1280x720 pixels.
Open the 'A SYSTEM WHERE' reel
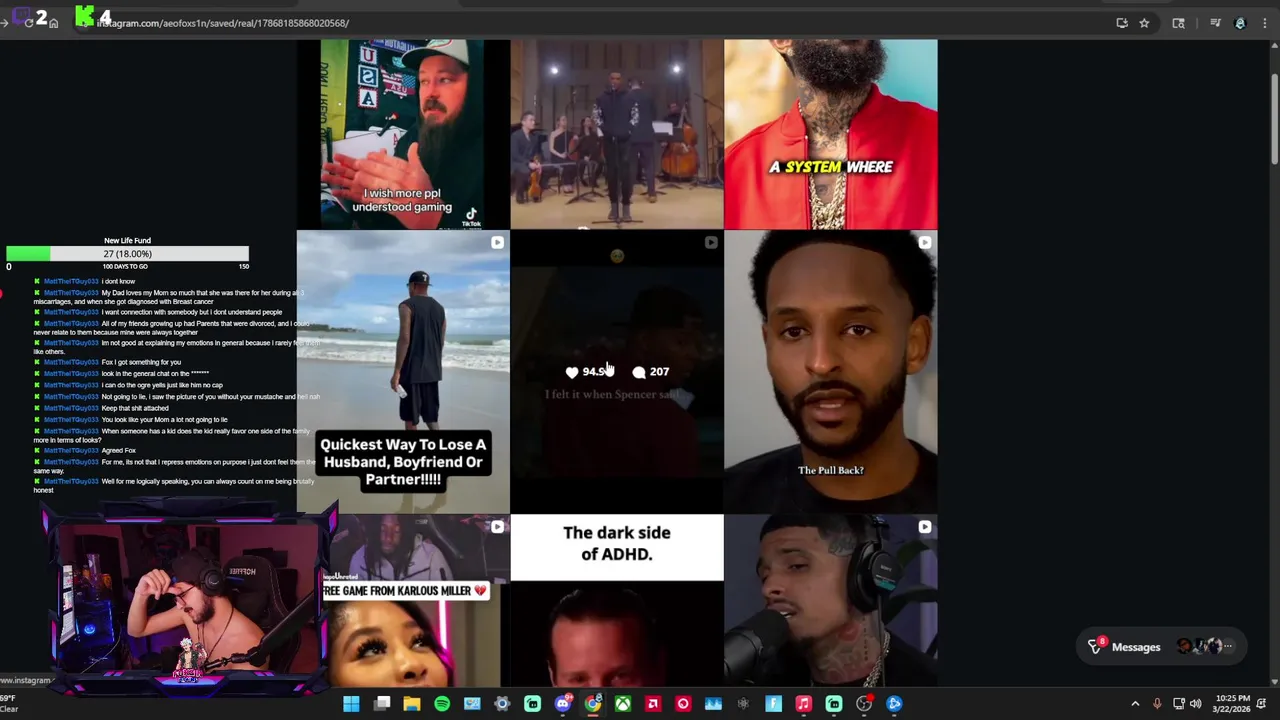831,134
